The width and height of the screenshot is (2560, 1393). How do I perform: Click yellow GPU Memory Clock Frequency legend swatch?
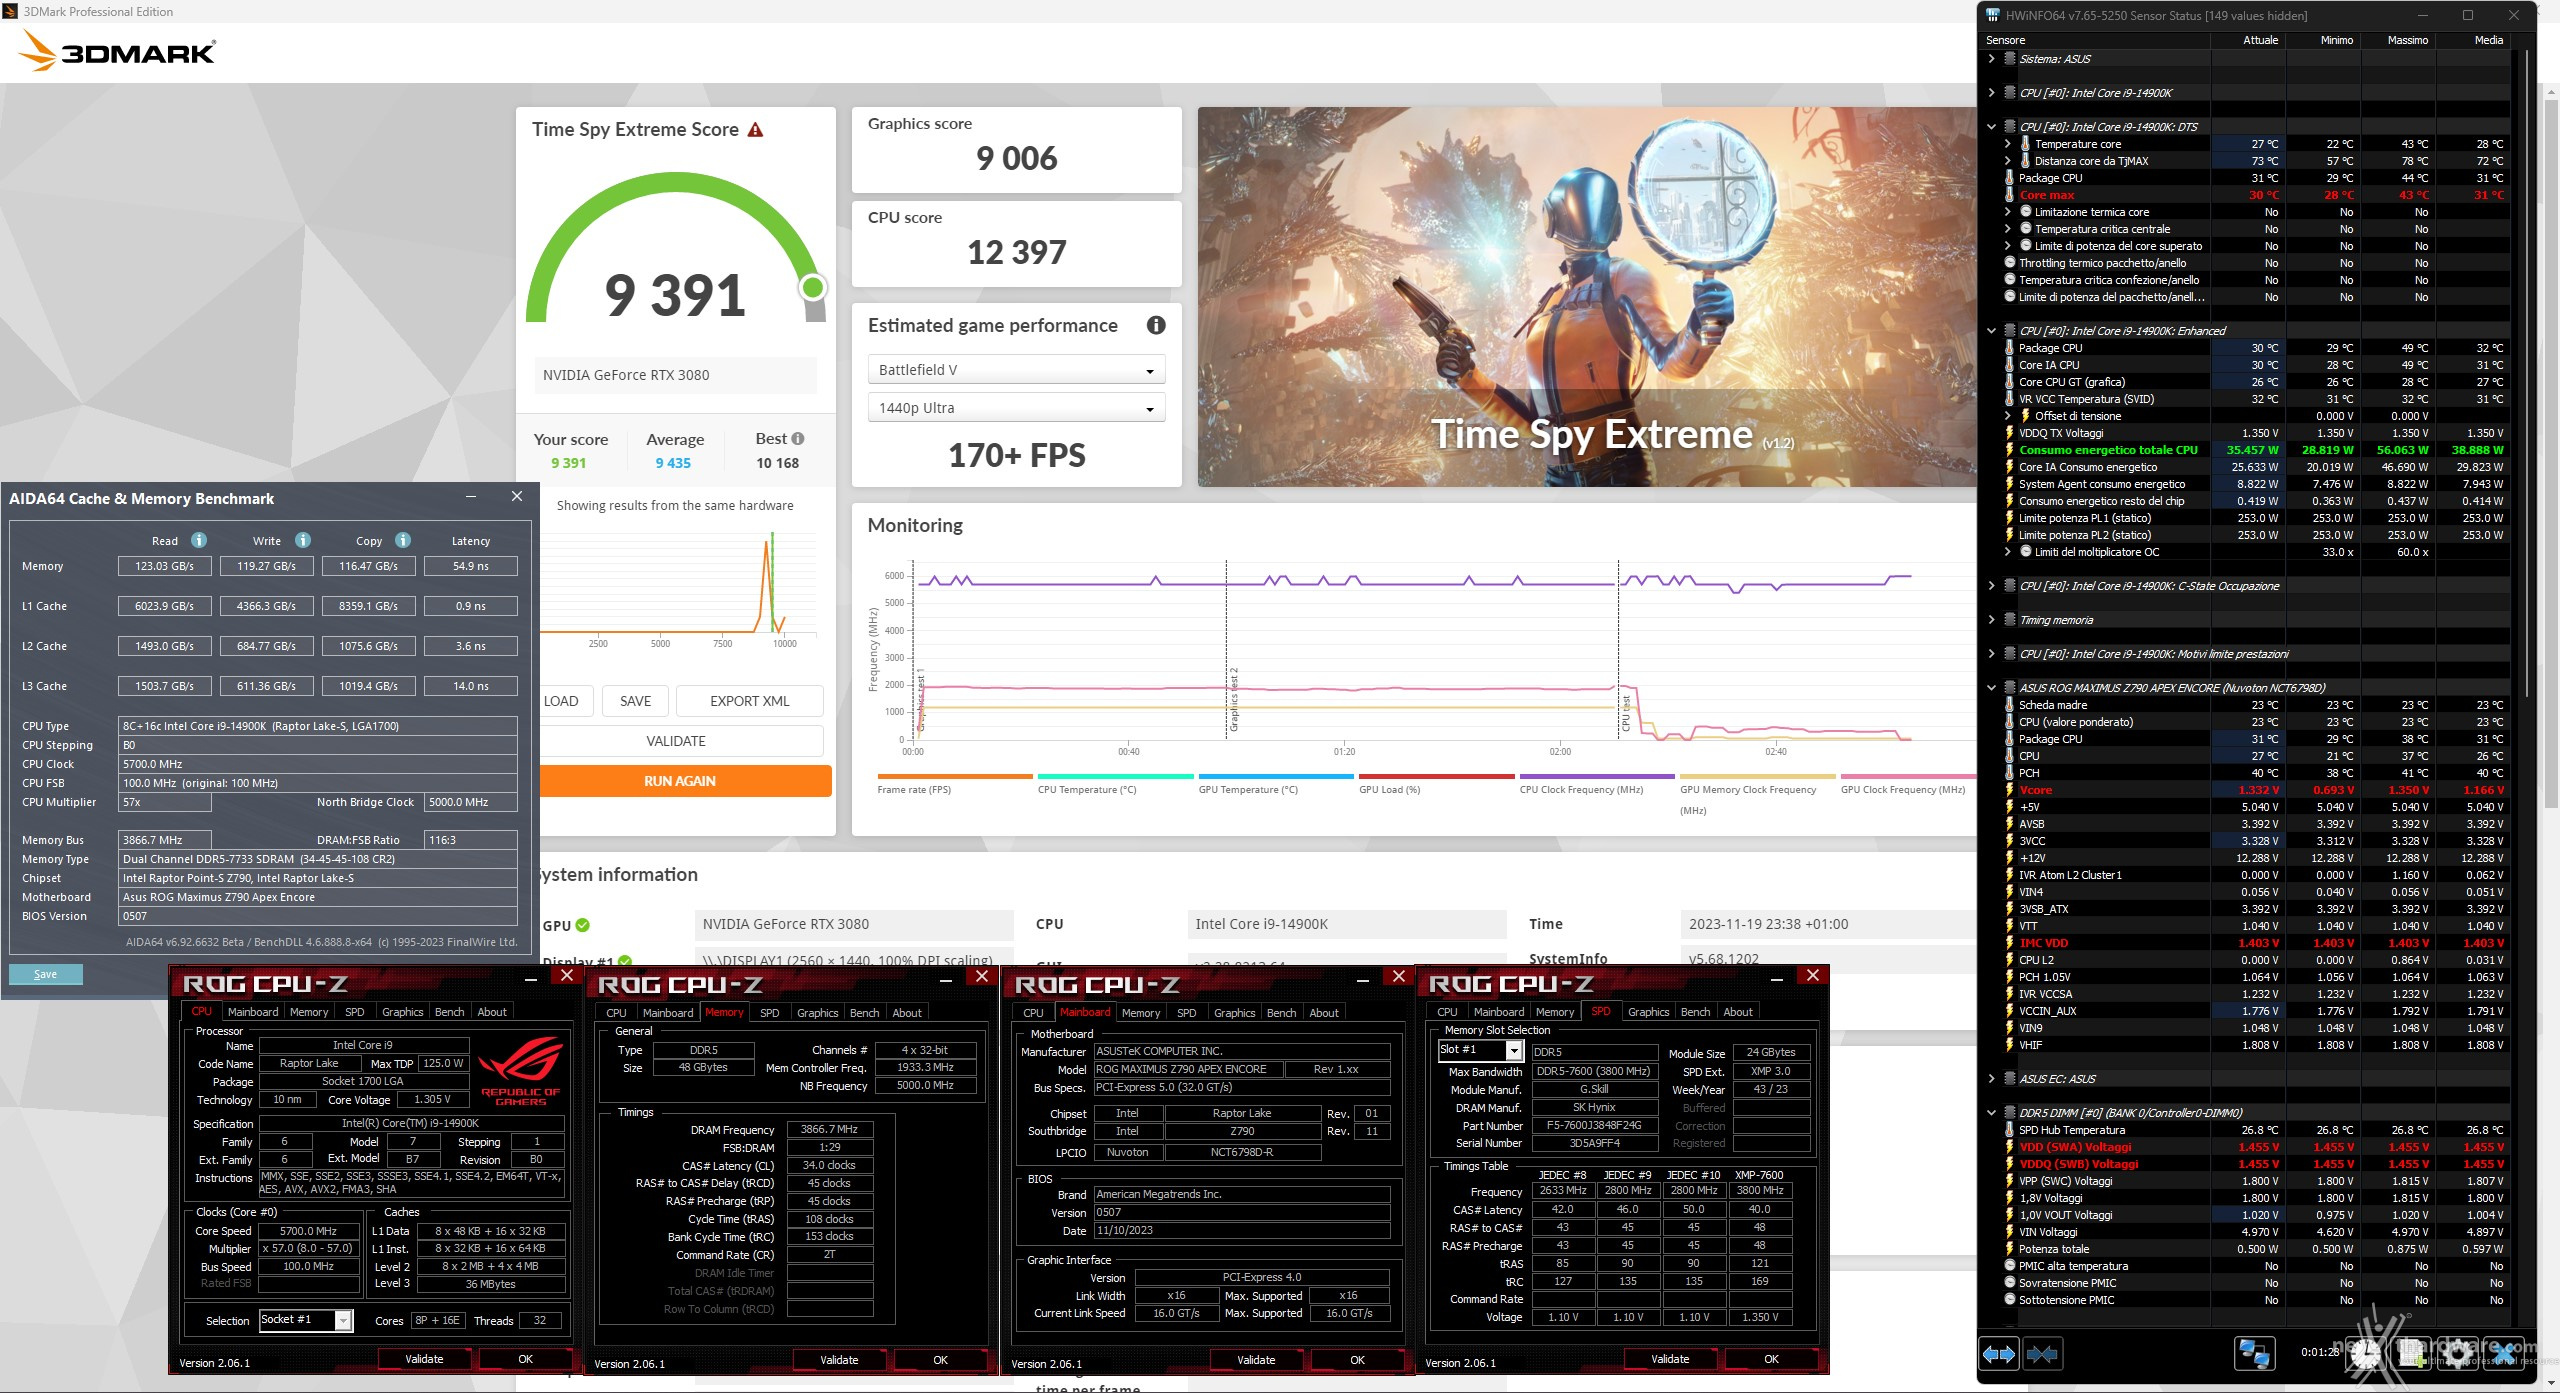1758,776
